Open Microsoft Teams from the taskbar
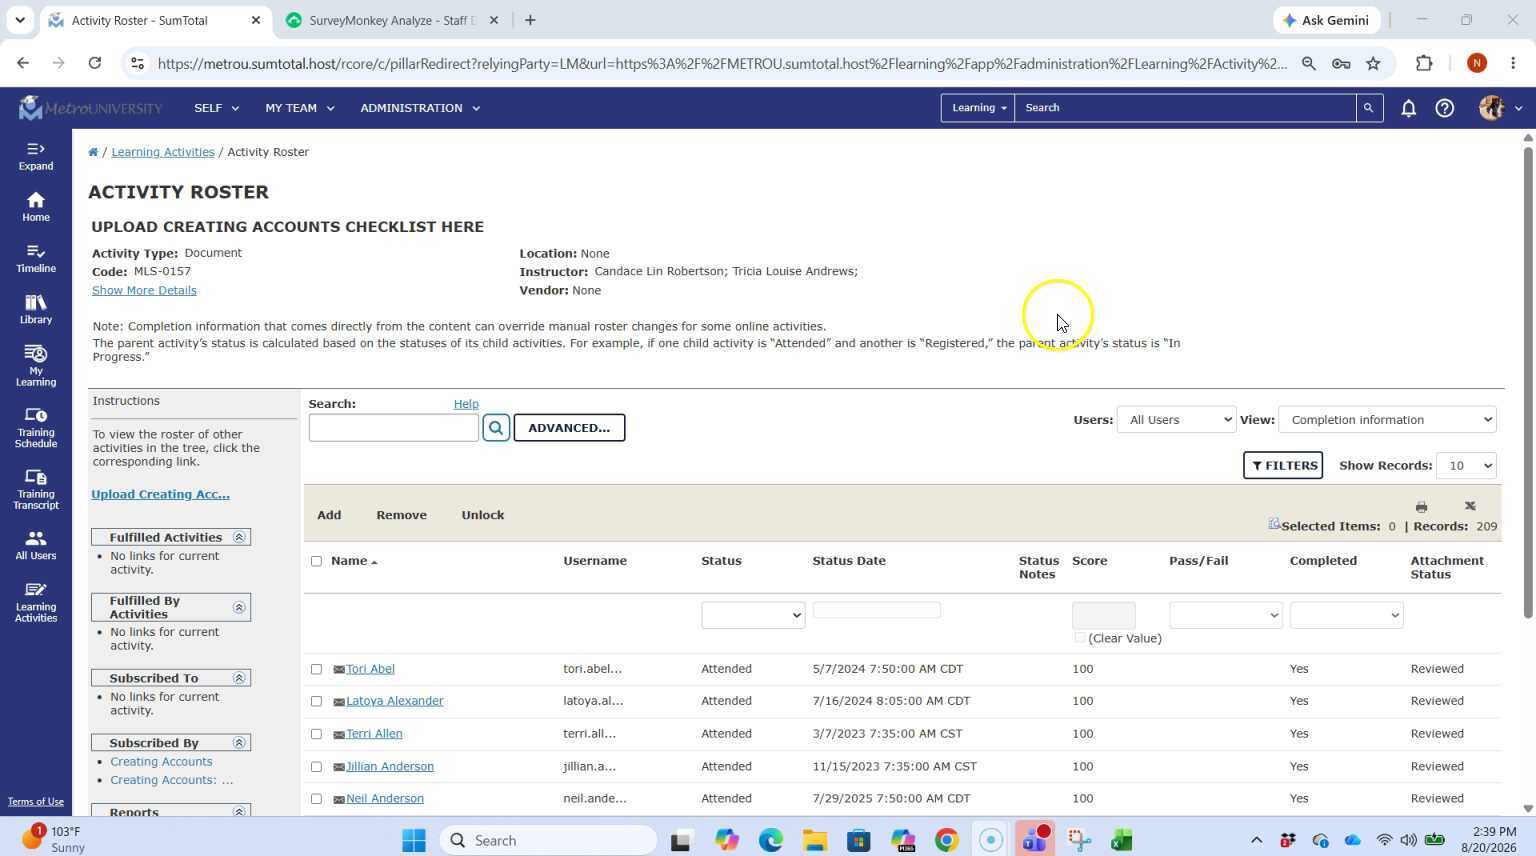Image resolution: width=1536 pixels, height=856 pixels. coord(1035,840)
